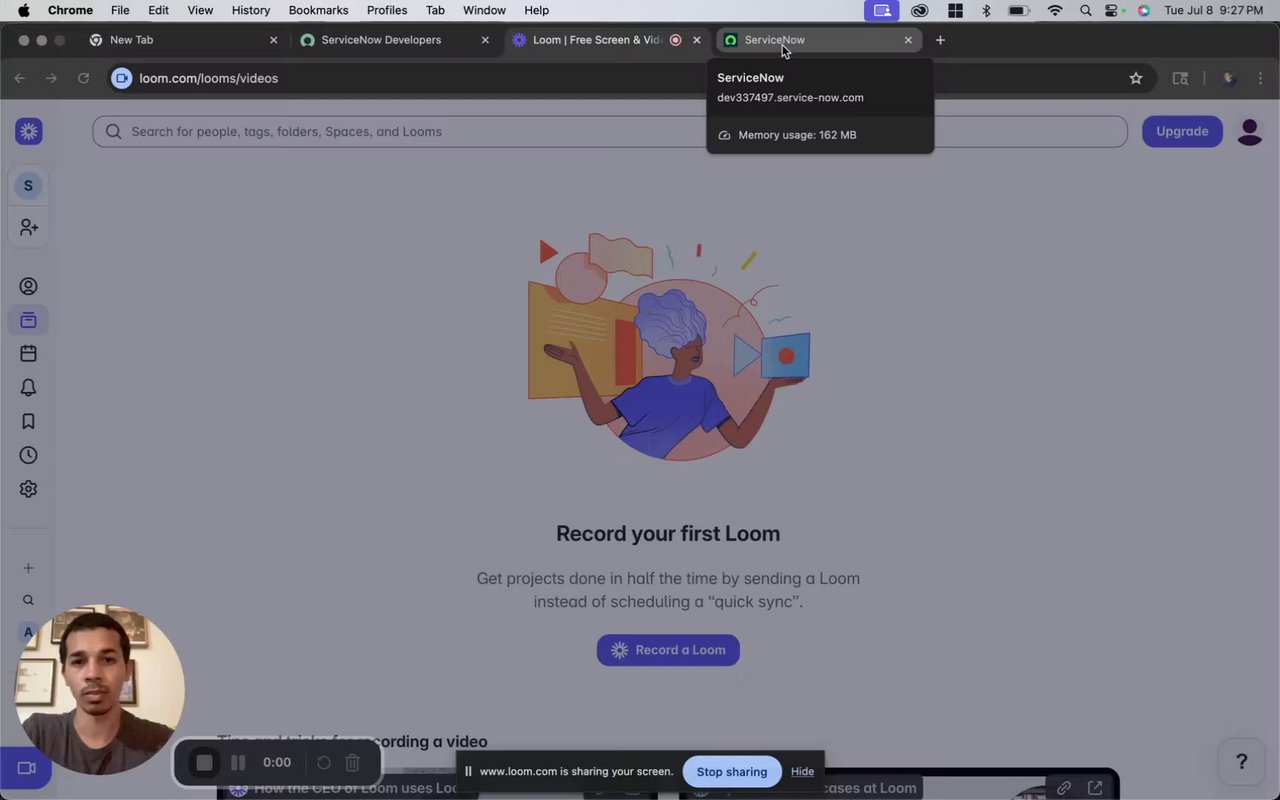Pause the Loom recording

point(238,763)
